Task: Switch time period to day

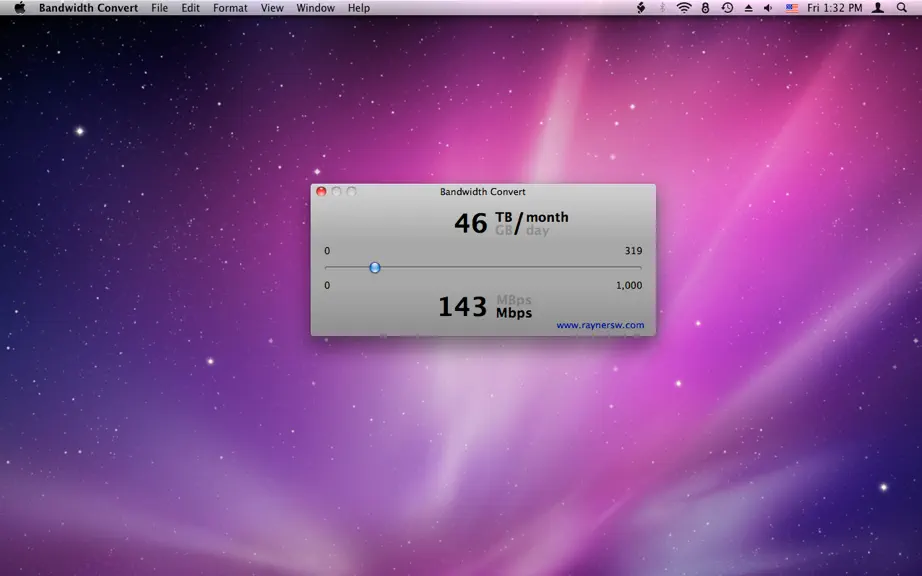Action: 537,231
